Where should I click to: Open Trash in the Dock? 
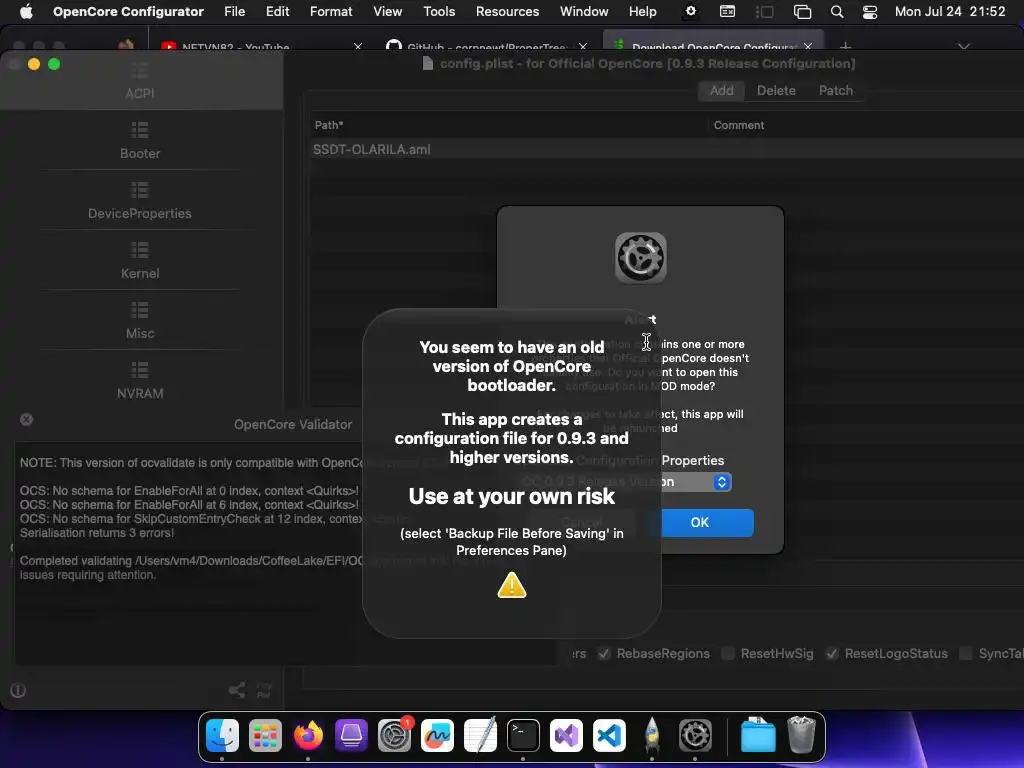[x=801, y=735]
